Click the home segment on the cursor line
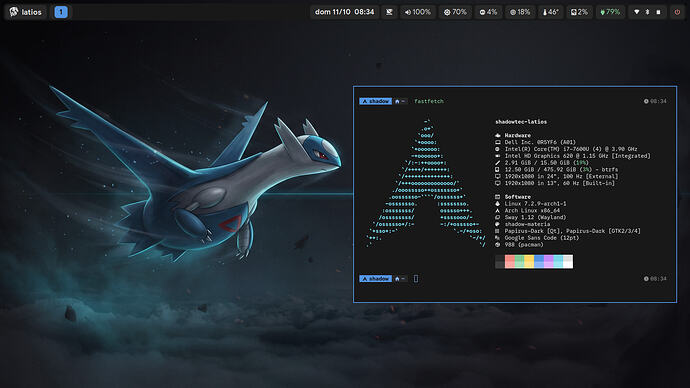690x388 pixels. [400, 278]
